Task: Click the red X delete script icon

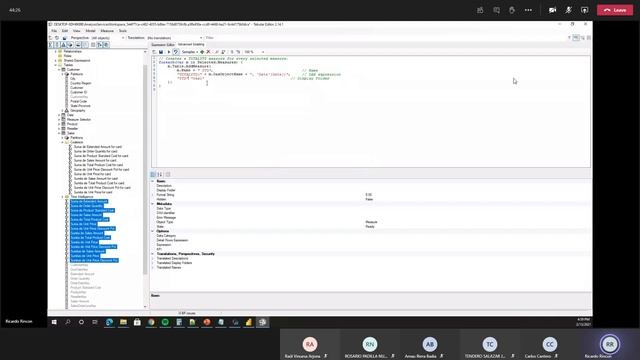Action: [209, 52]
